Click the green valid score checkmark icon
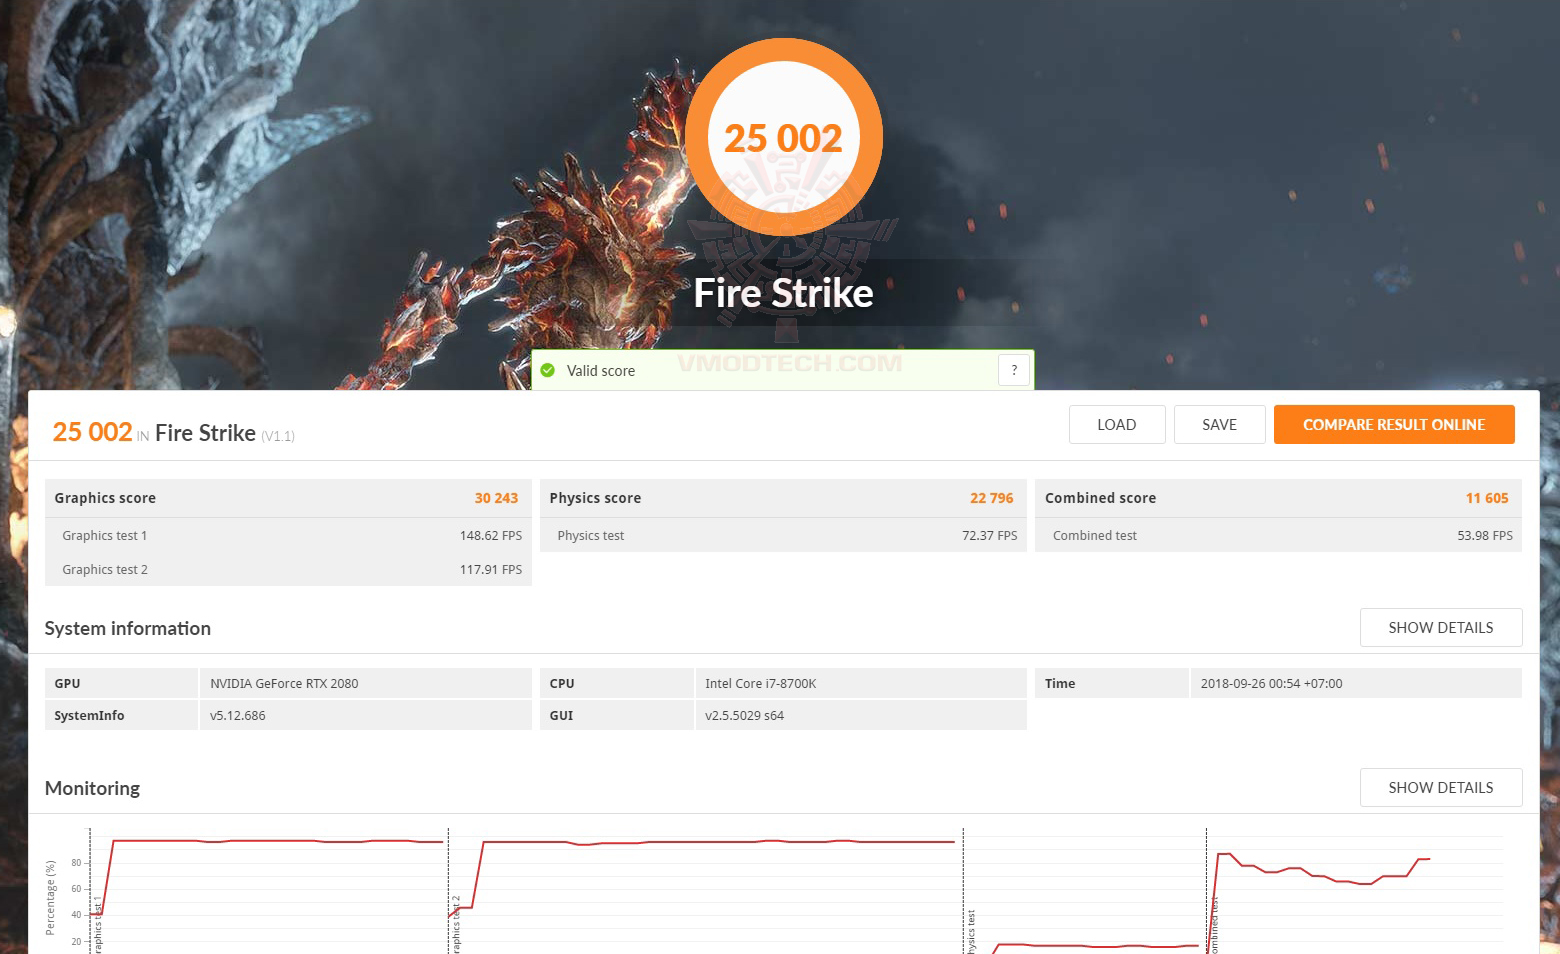 548,370
